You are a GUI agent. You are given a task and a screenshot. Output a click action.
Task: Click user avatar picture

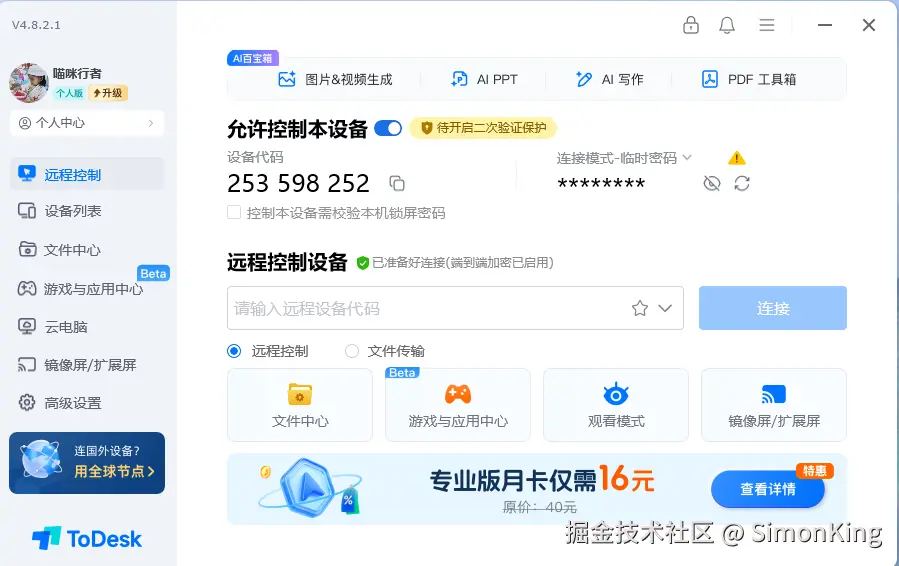point(29,83)
